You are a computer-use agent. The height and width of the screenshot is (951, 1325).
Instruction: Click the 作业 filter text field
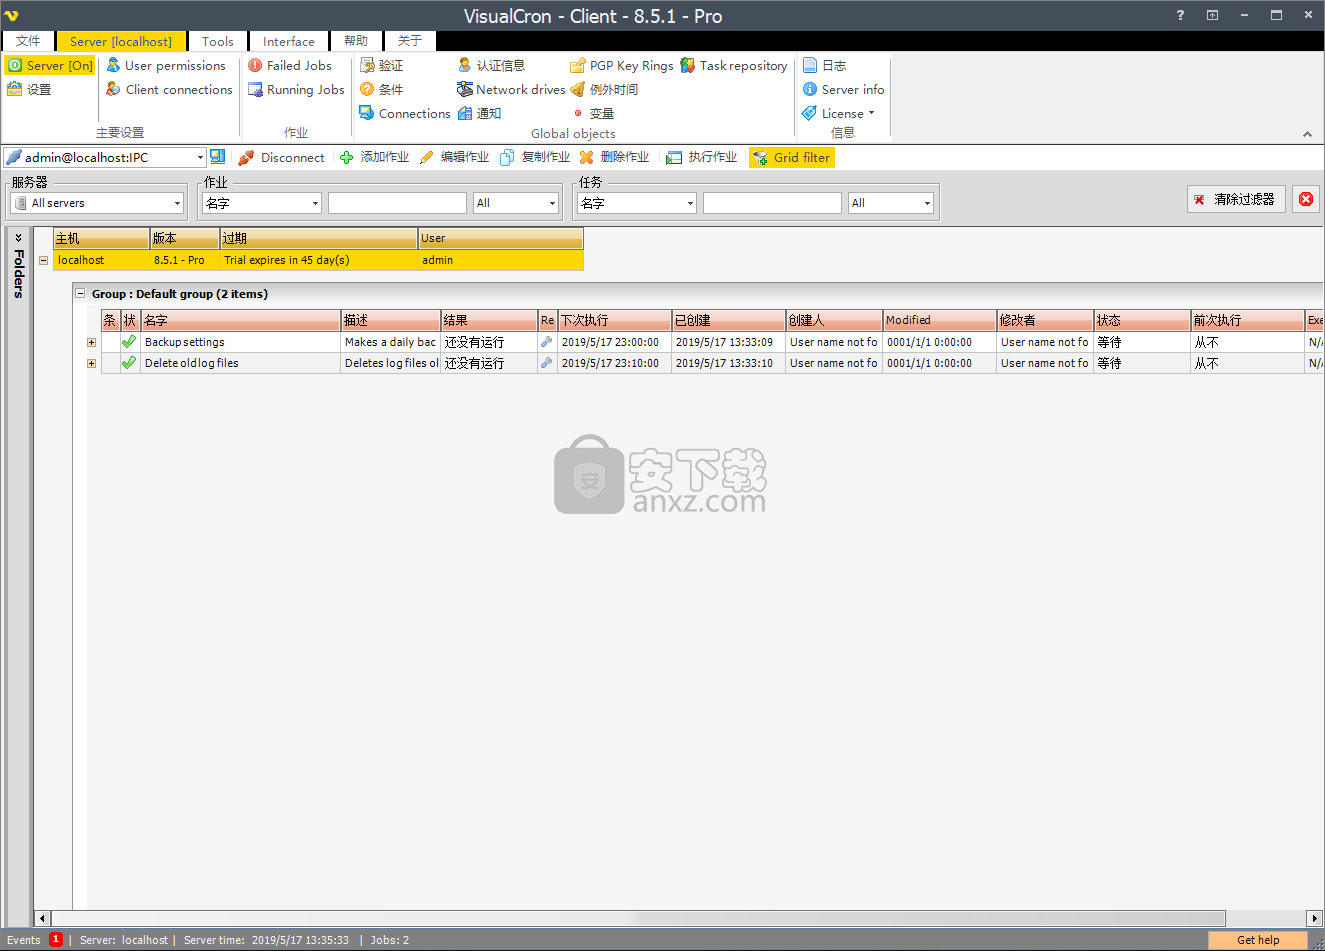(397, 203)
